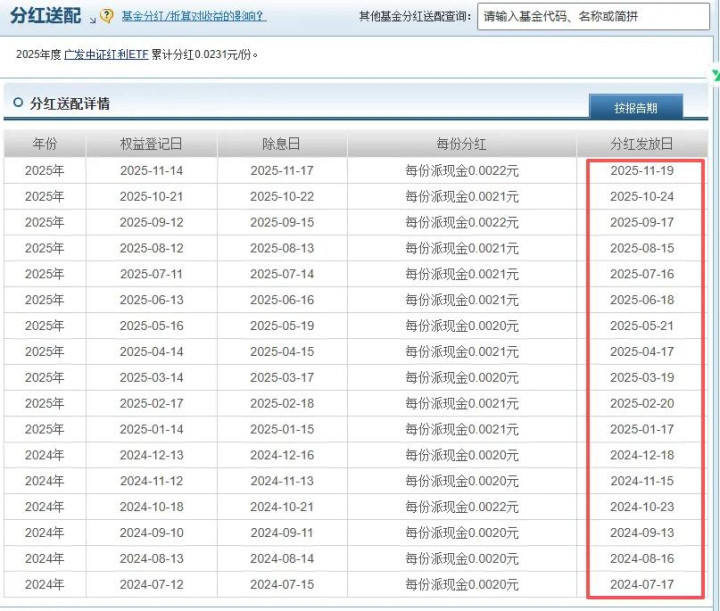Click the circle bullet icon before 分红送配详情

point(17,103)
